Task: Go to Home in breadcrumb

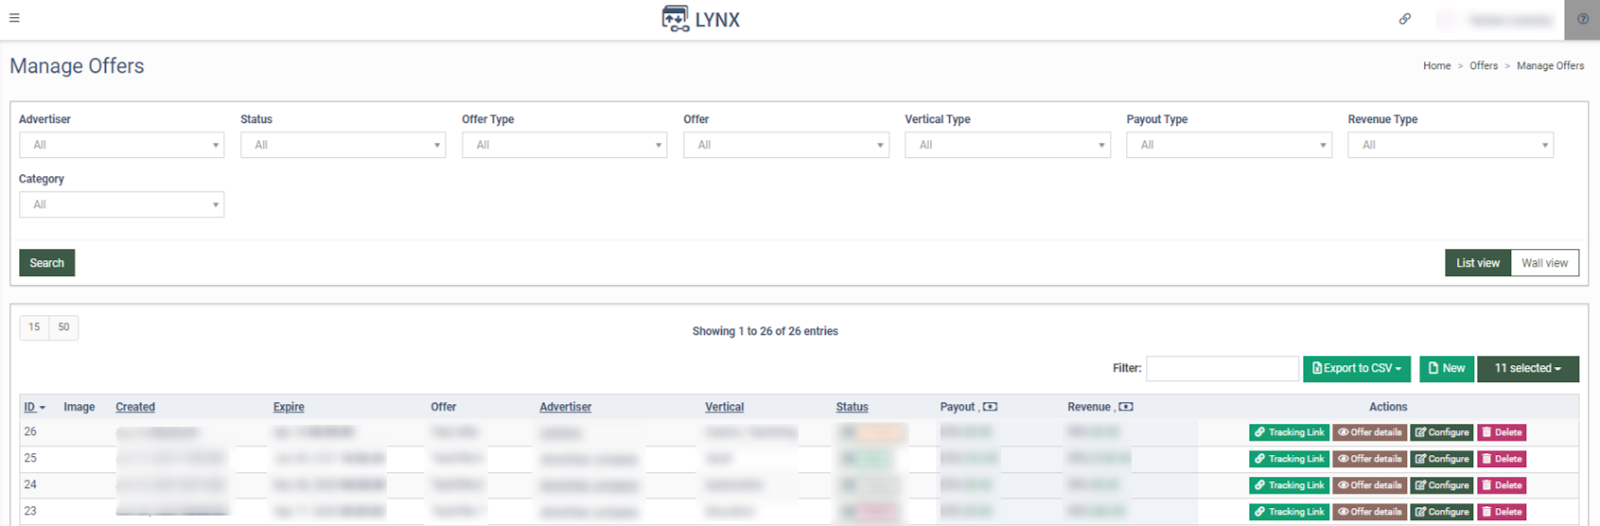Action: [x=1436, y=66]
